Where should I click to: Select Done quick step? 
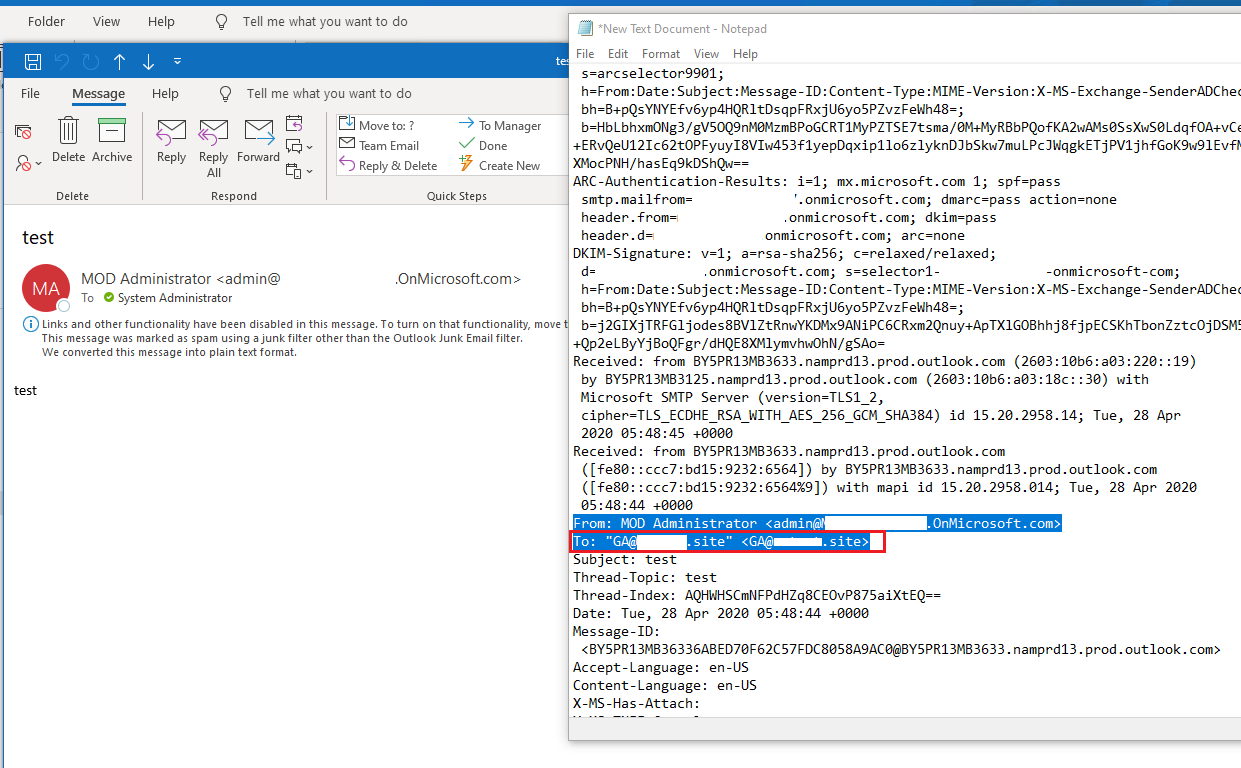click(x=483, y=145)
